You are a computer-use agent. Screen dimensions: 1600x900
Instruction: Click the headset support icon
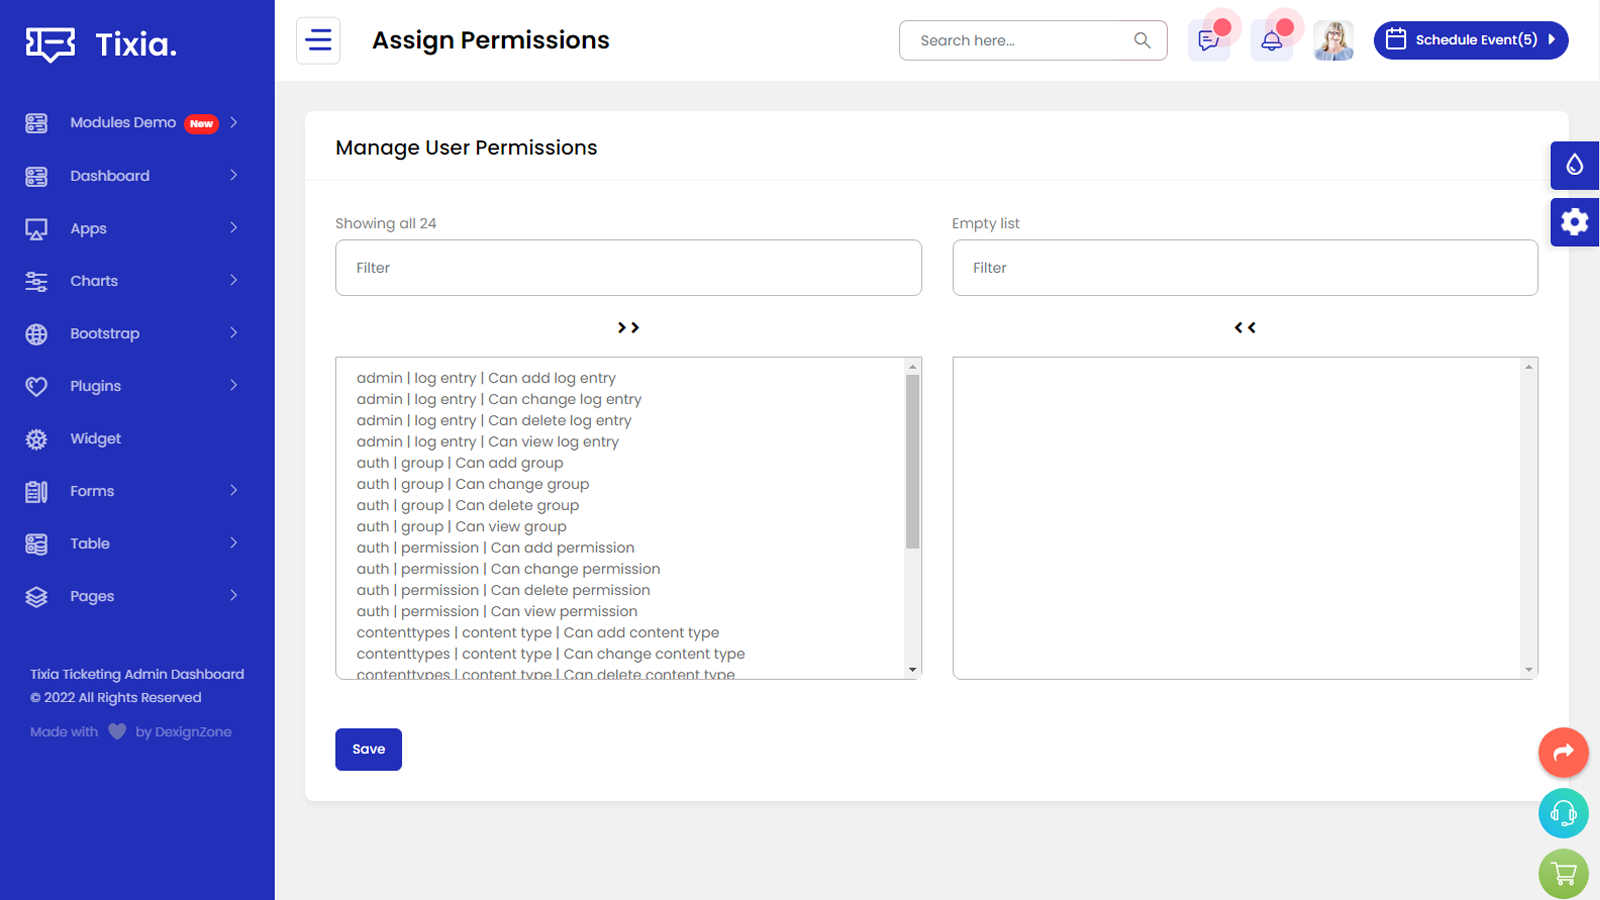[x=1563, y=814]
